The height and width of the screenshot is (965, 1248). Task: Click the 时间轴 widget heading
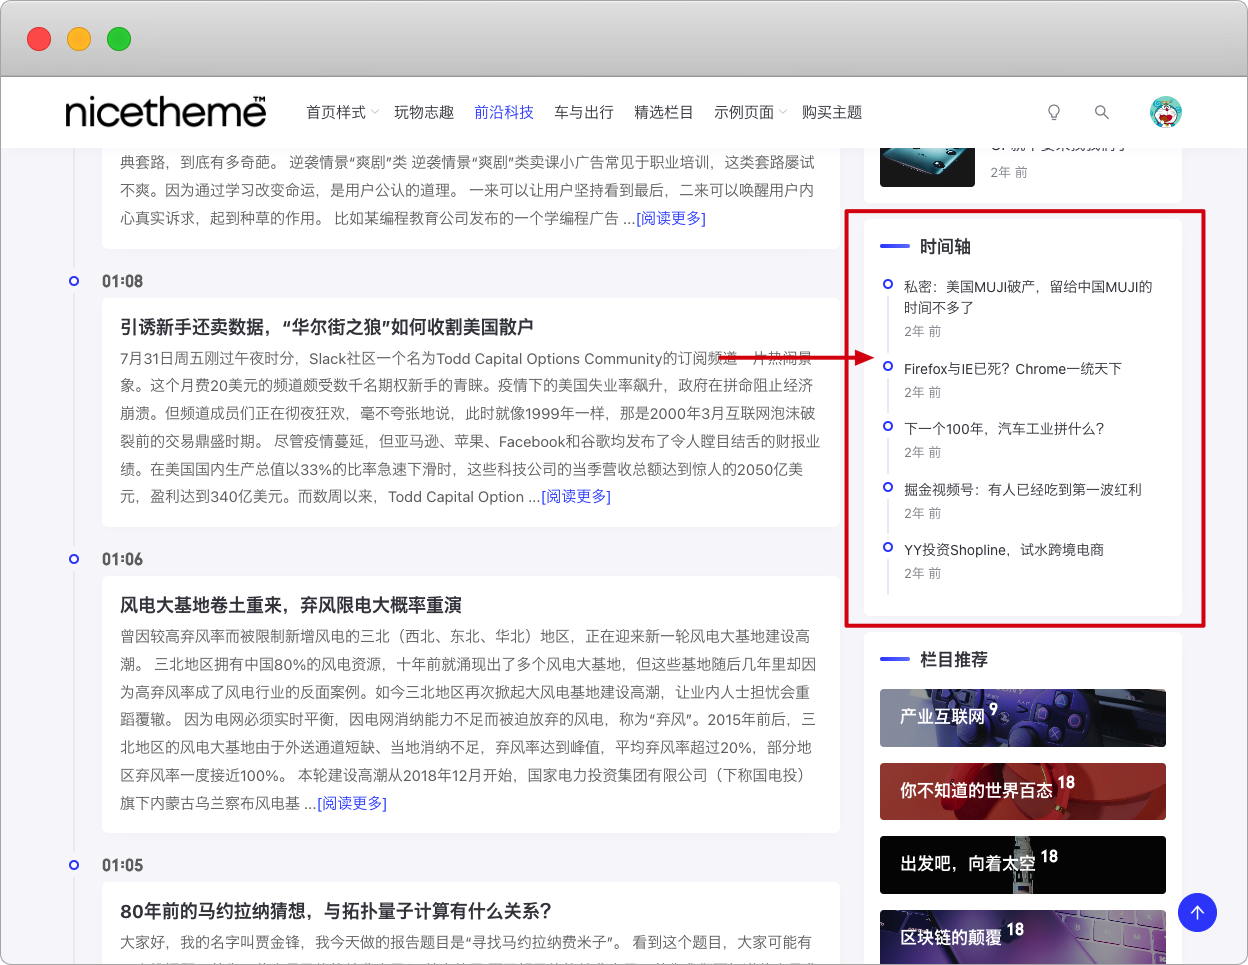point(945,246)
